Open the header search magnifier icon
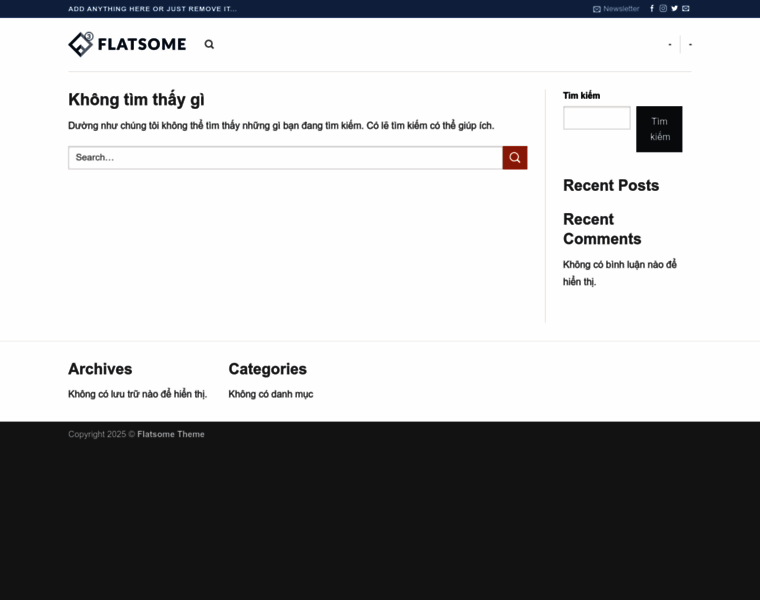 point(209,44)
